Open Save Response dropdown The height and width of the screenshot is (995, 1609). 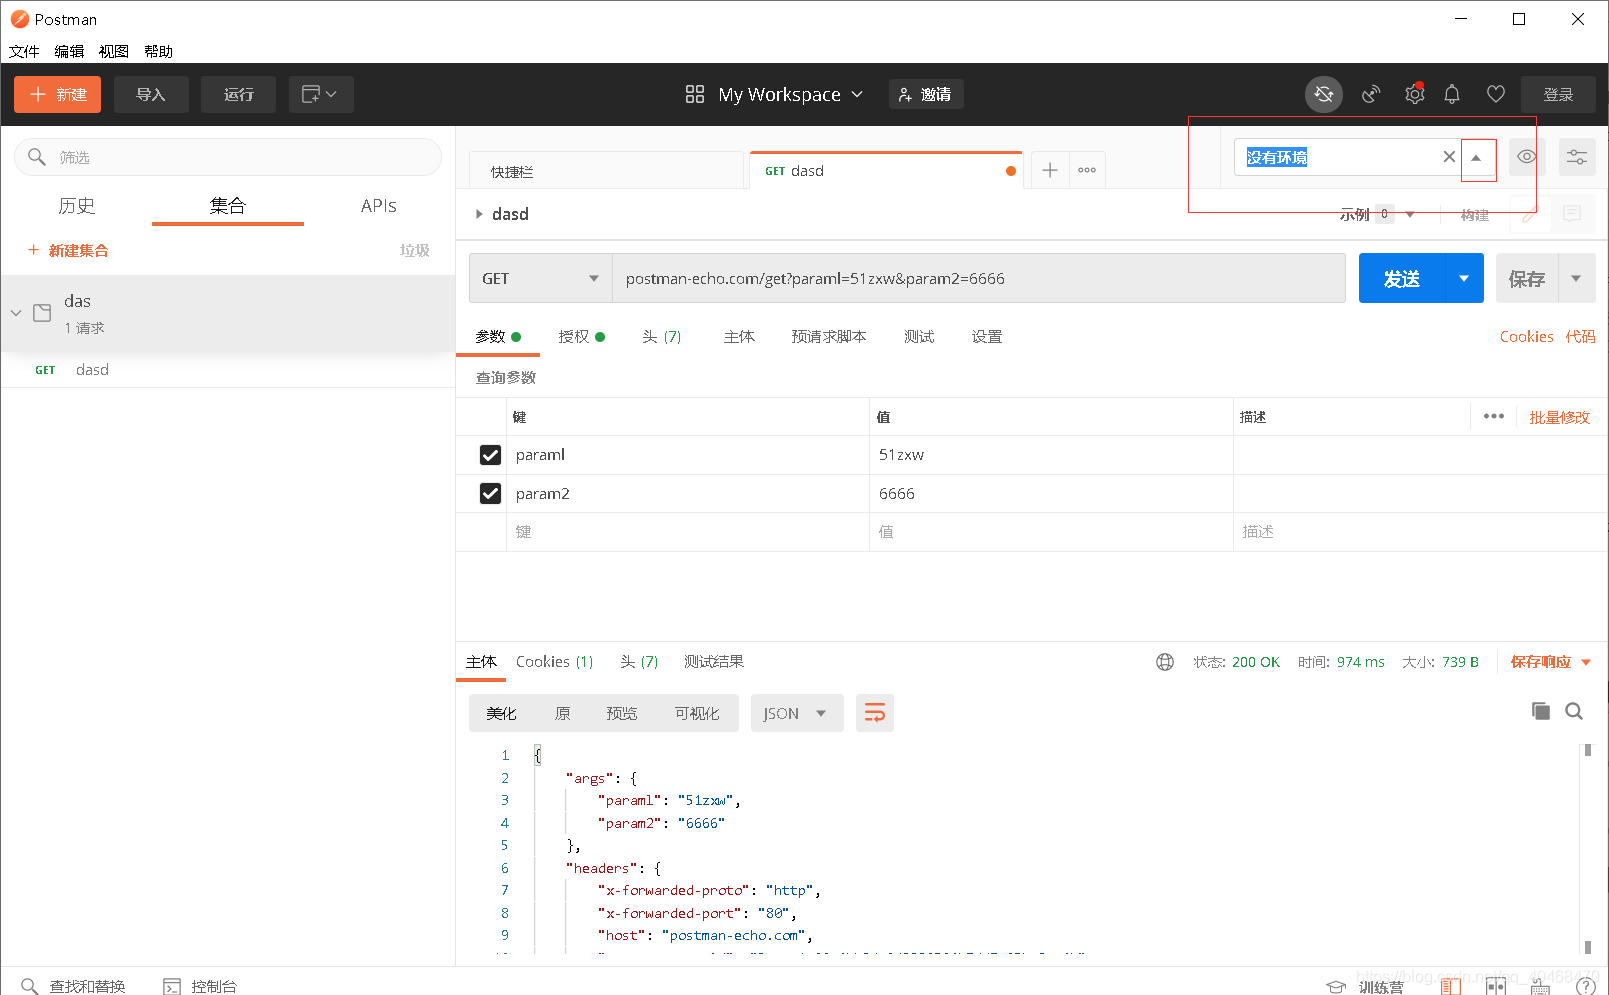click(1550, 662)
